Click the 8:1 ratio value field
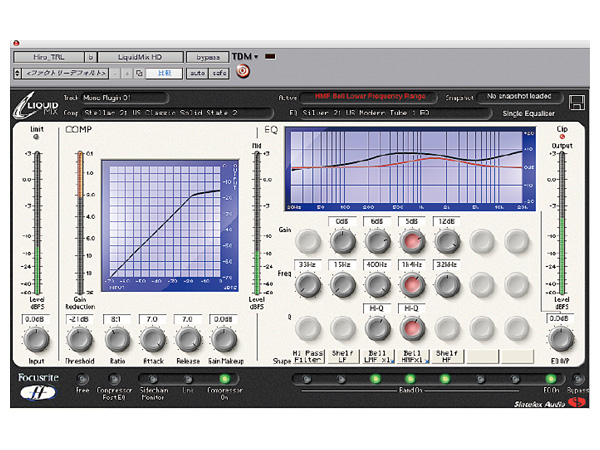The image size is (600, 450). point(116,319)
